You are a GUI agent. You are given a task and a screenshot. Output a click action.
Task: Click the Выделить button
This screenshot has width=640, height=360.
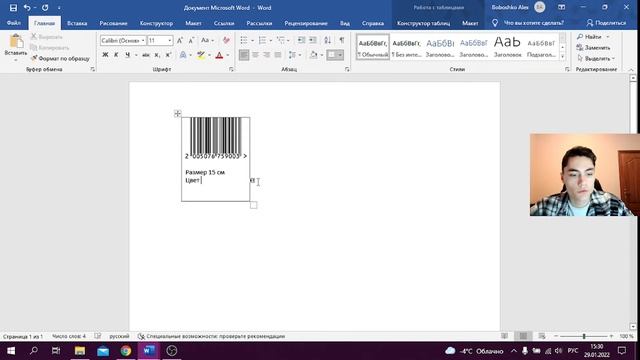point(596,58)
